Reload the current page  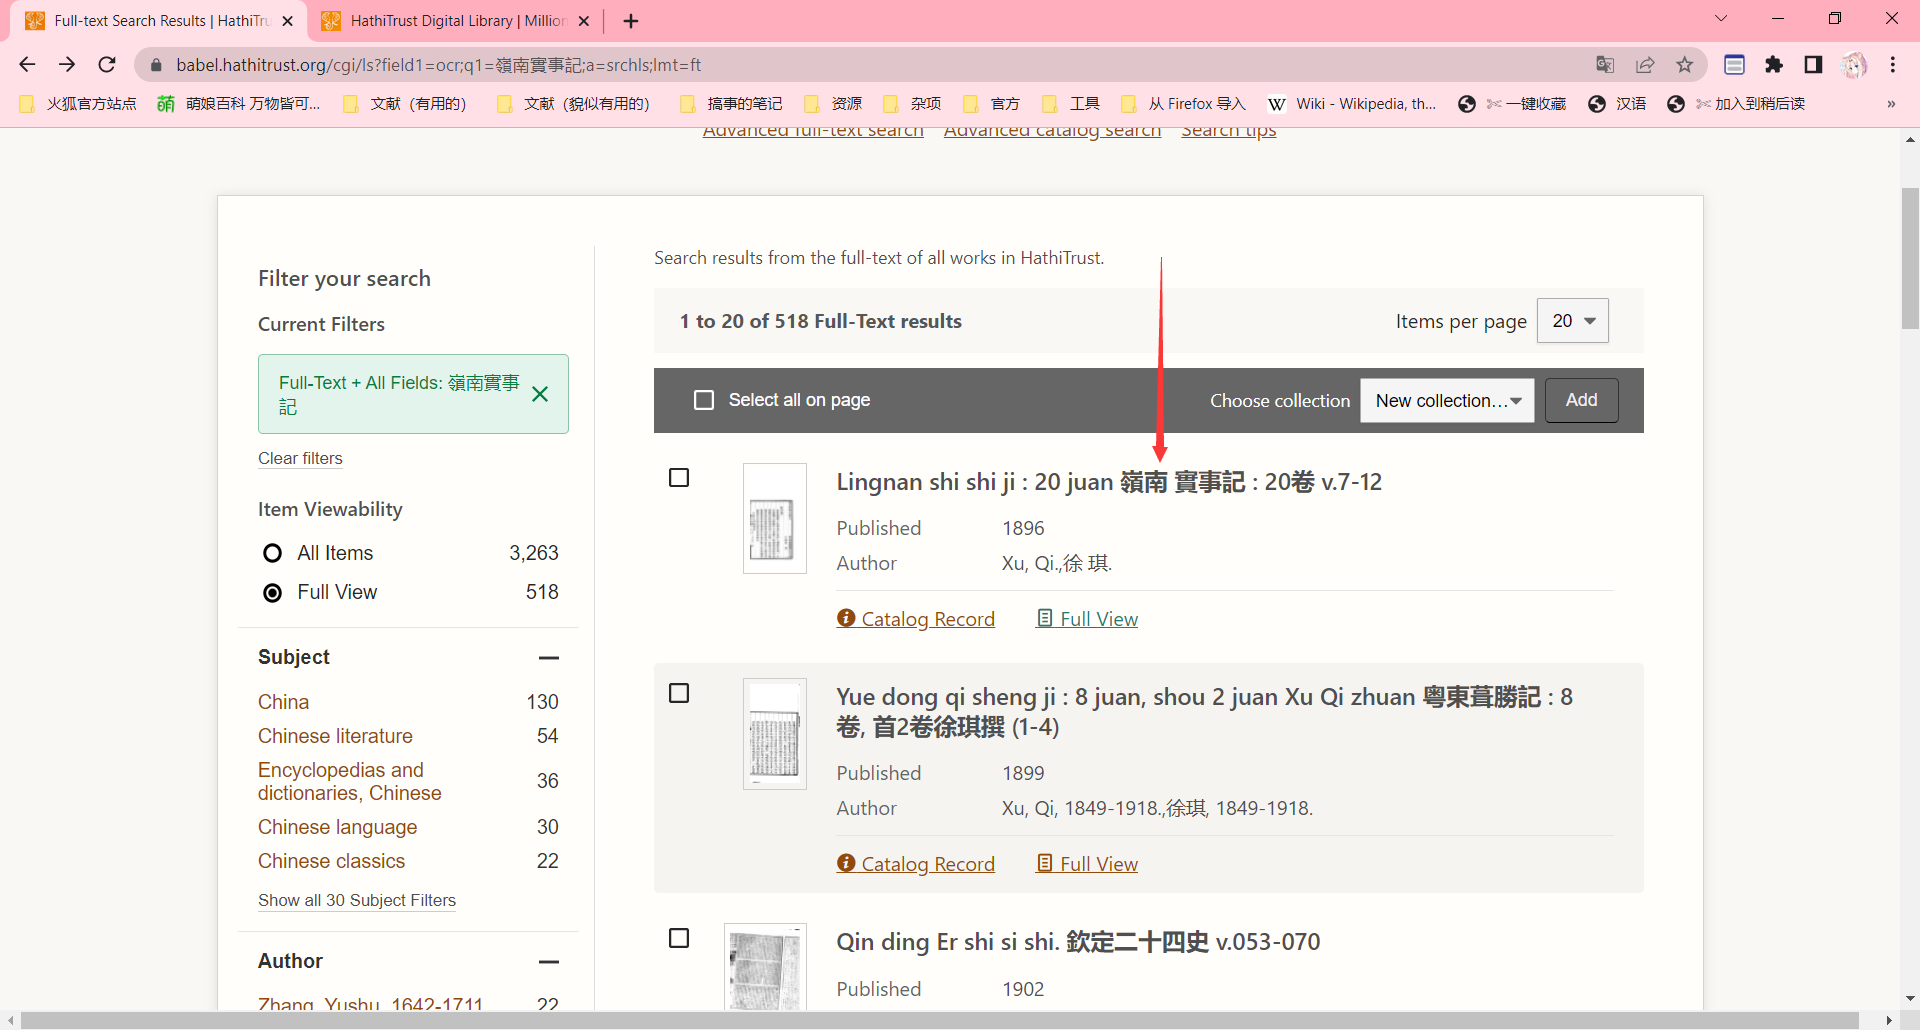click(x=107, y=65)
